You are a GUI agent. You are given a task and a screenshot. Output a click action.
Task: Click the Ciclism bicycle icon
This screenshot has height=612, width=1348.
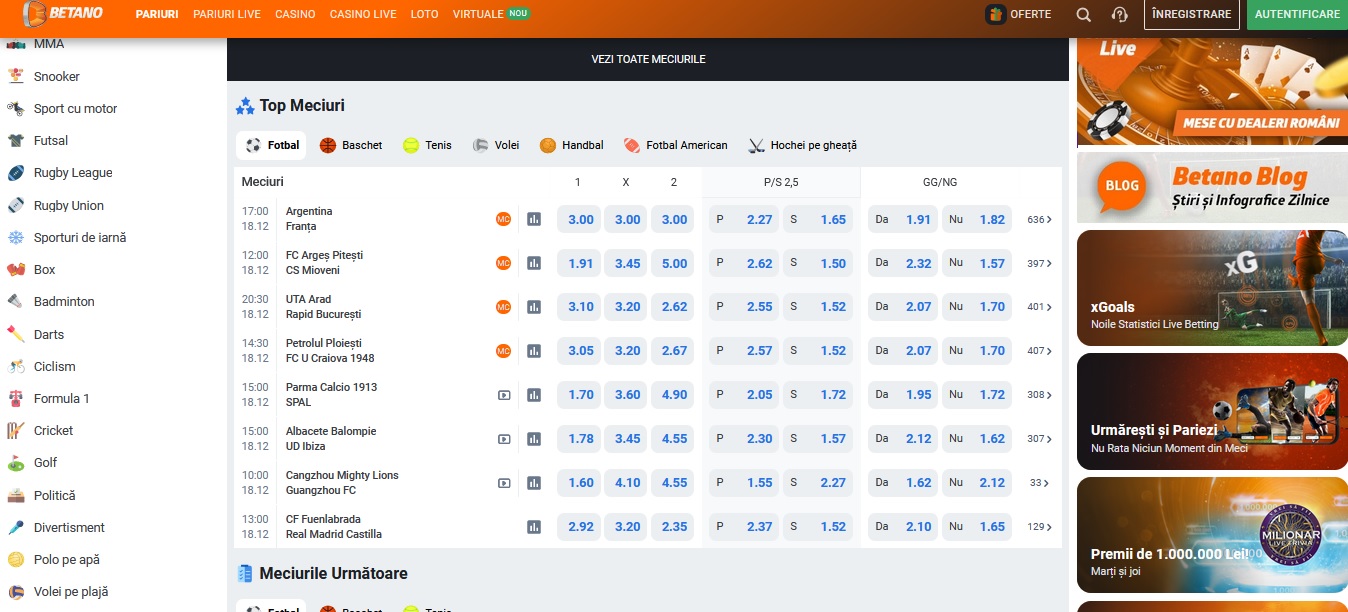[16, 366]
